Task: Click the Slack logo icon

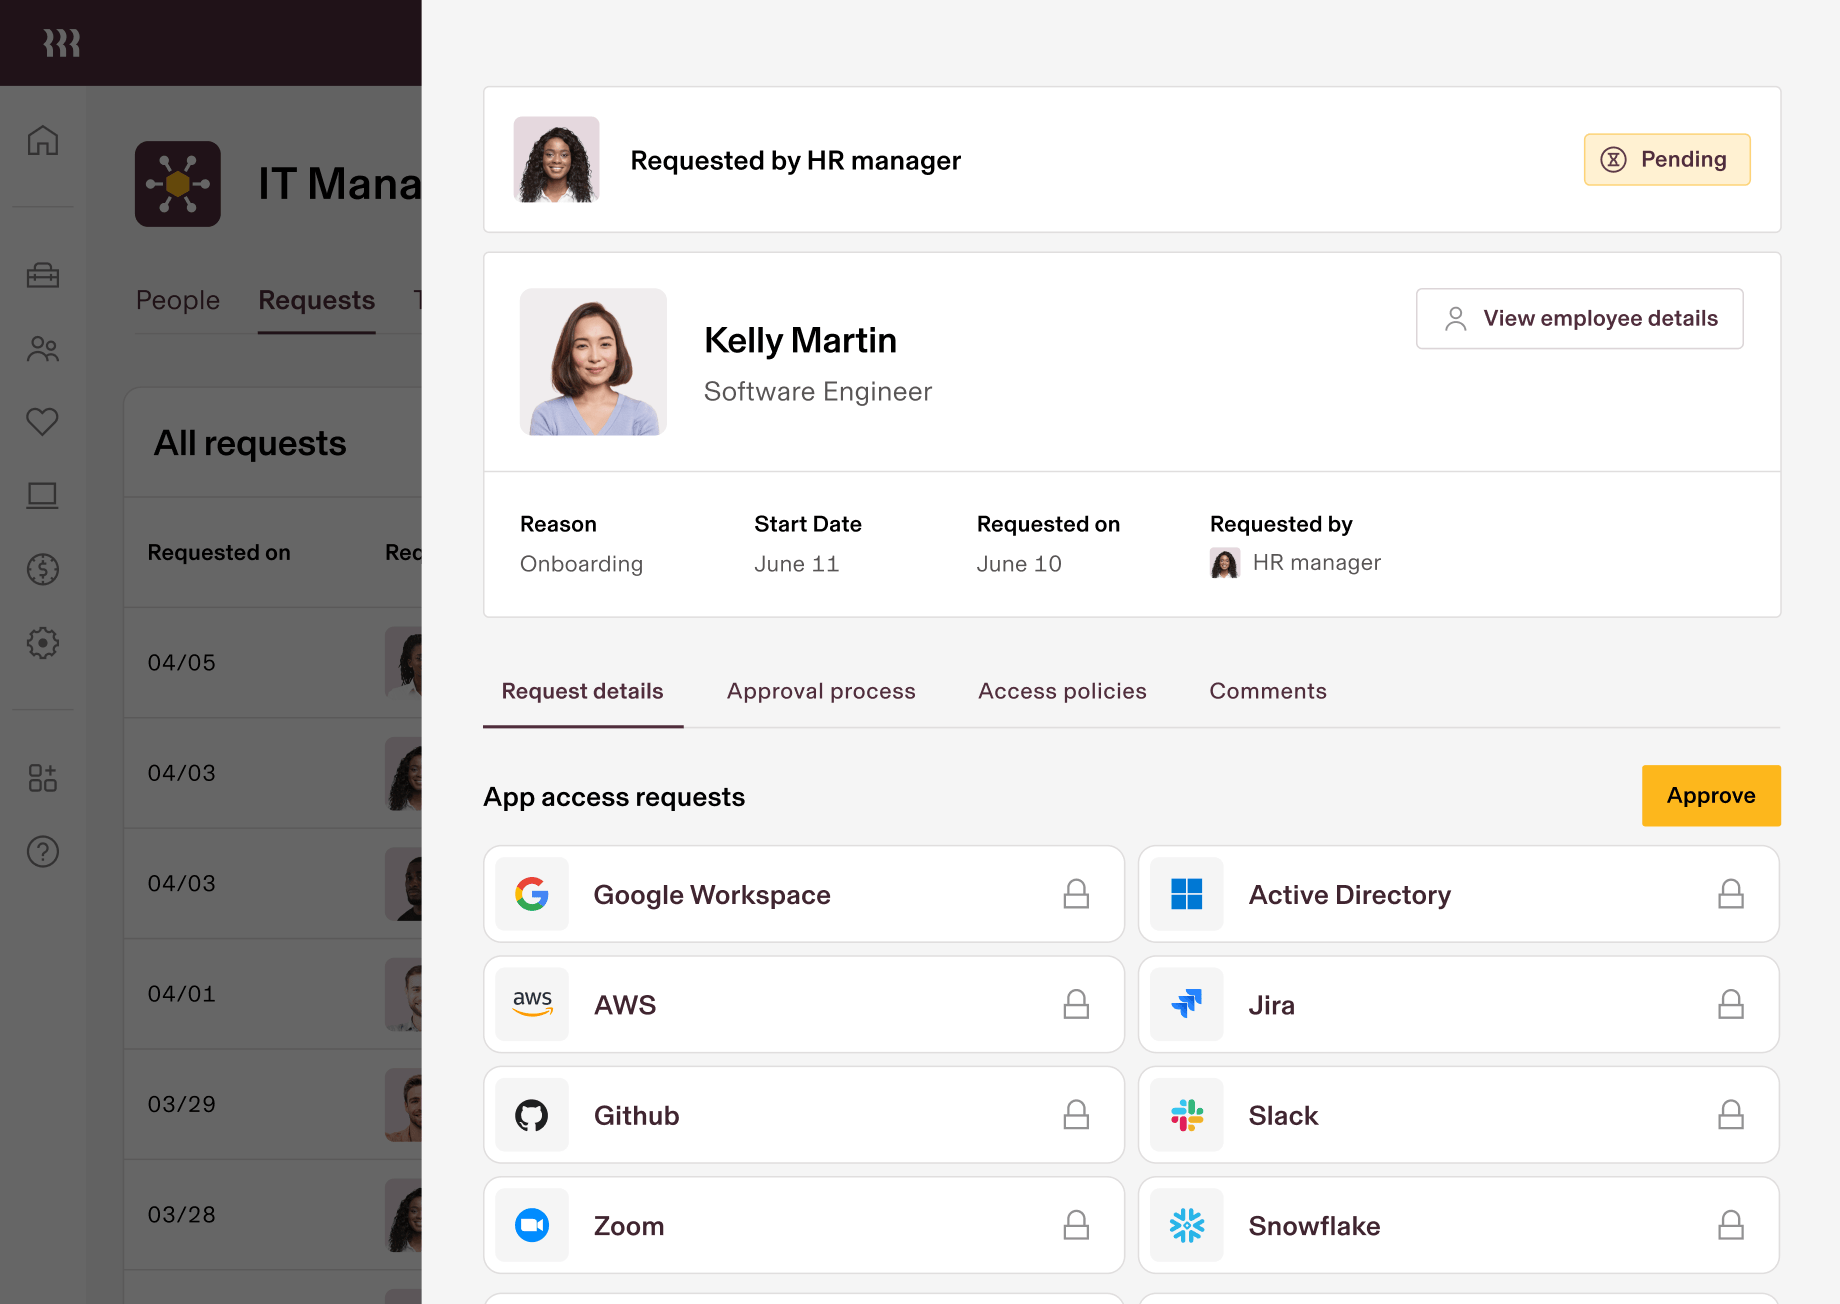Action: [x=1187, y=1115]
